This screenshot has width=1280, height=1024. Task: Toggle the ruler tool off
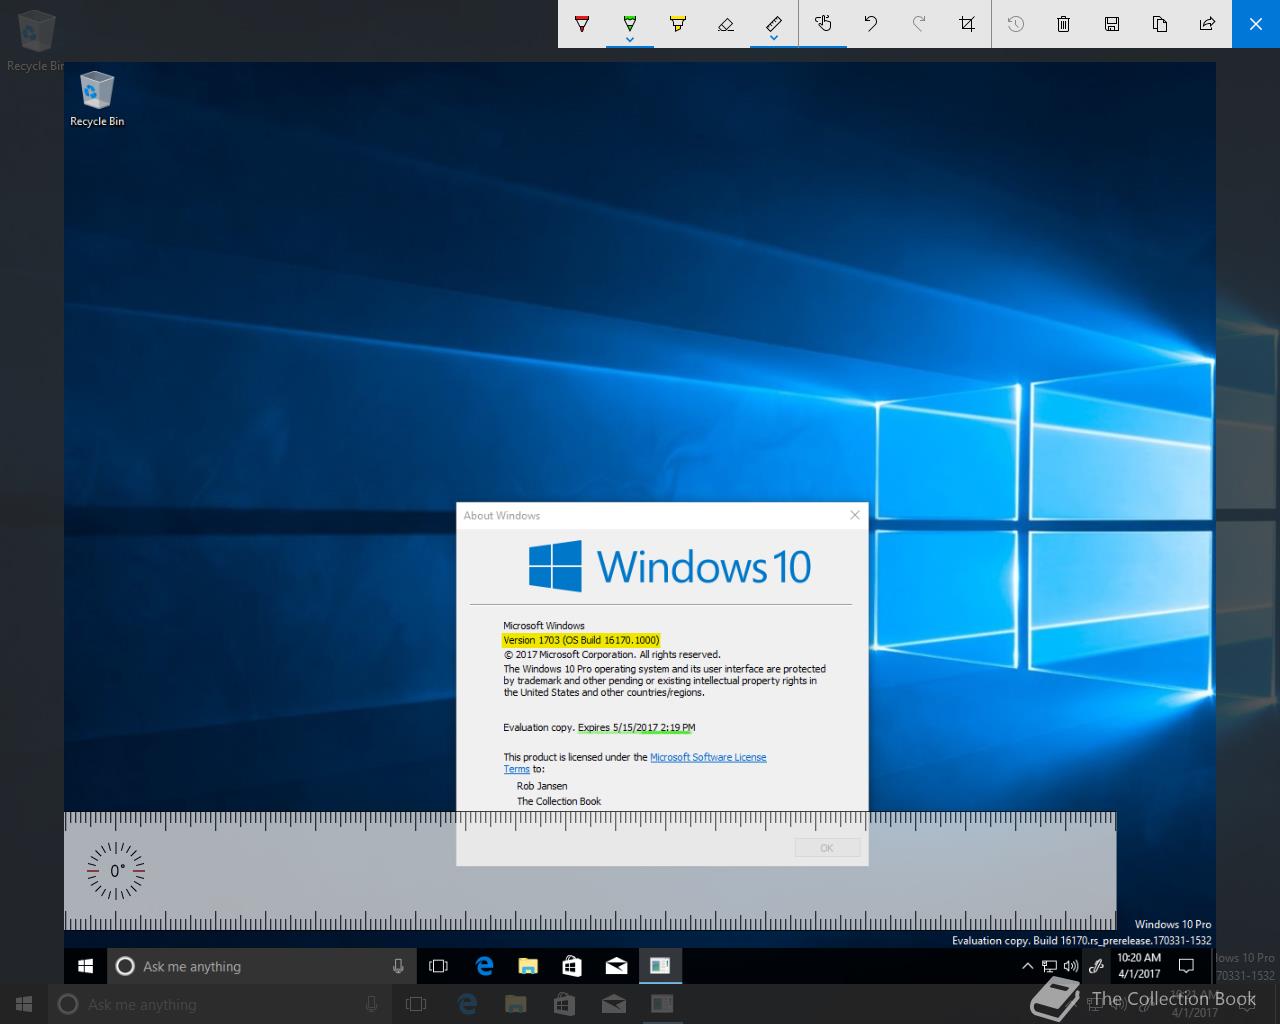(774, 21)
